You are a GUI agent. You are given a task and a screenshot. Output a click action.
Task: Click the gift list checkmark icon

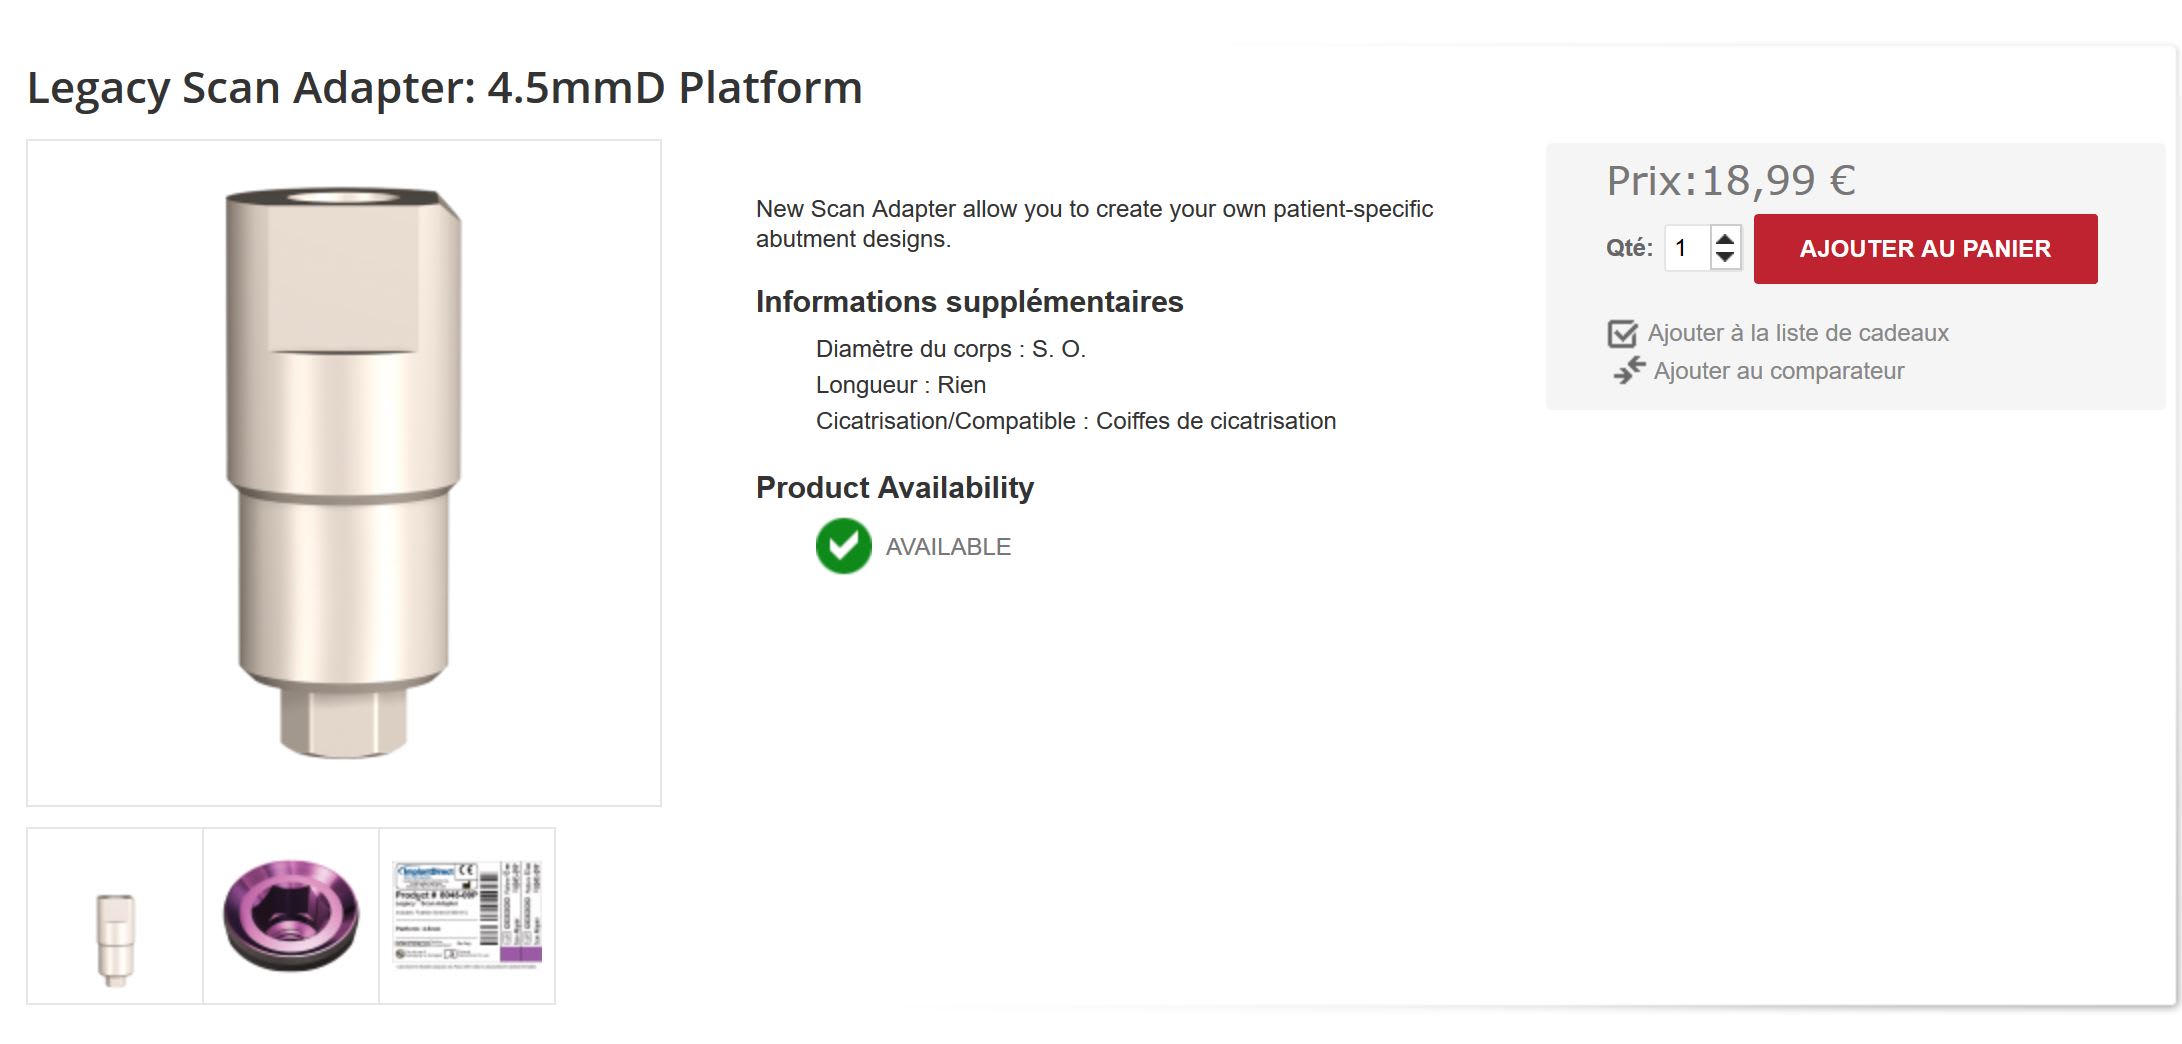pyautogui.click(x=1622, y=333)
